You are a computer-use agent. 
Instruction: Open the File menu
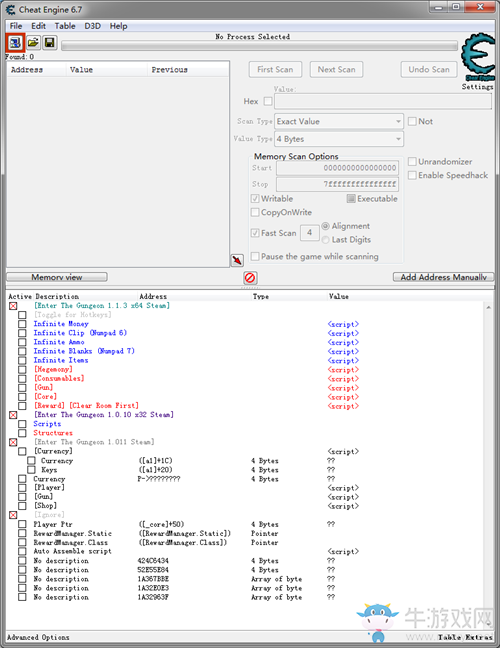[x=16, y=26]
